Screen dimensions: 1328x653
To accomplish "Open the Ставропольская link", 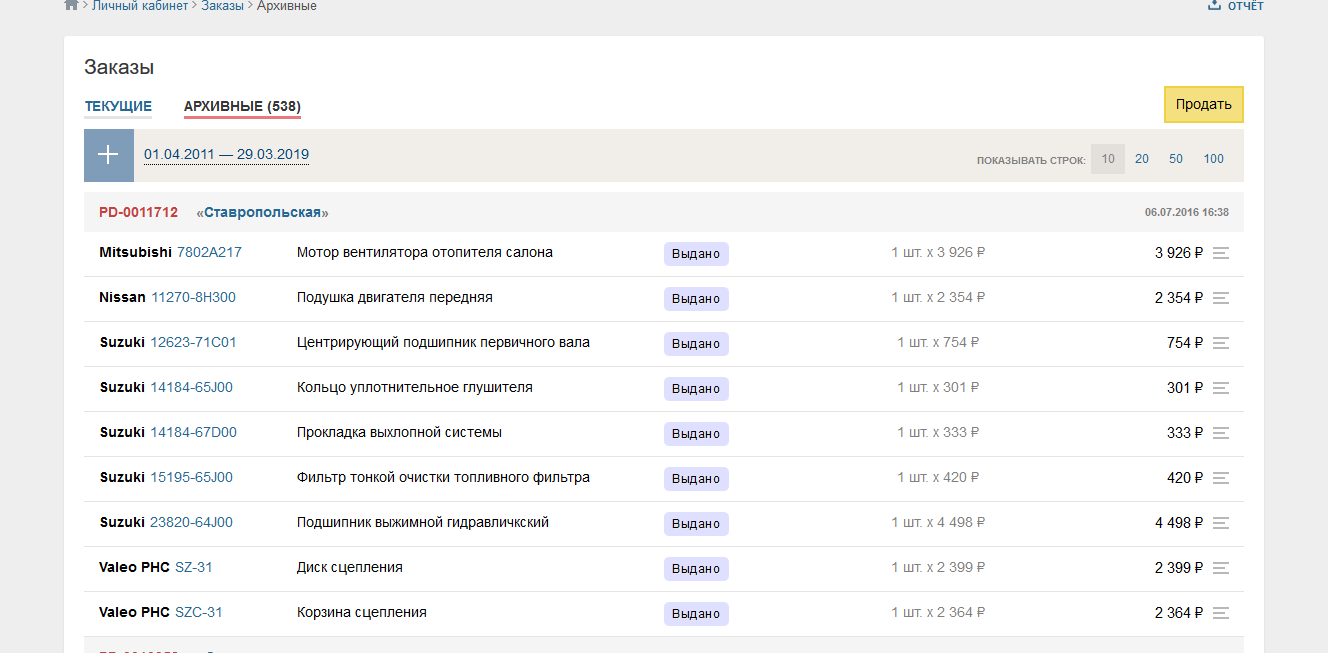I will pos(262,213).
